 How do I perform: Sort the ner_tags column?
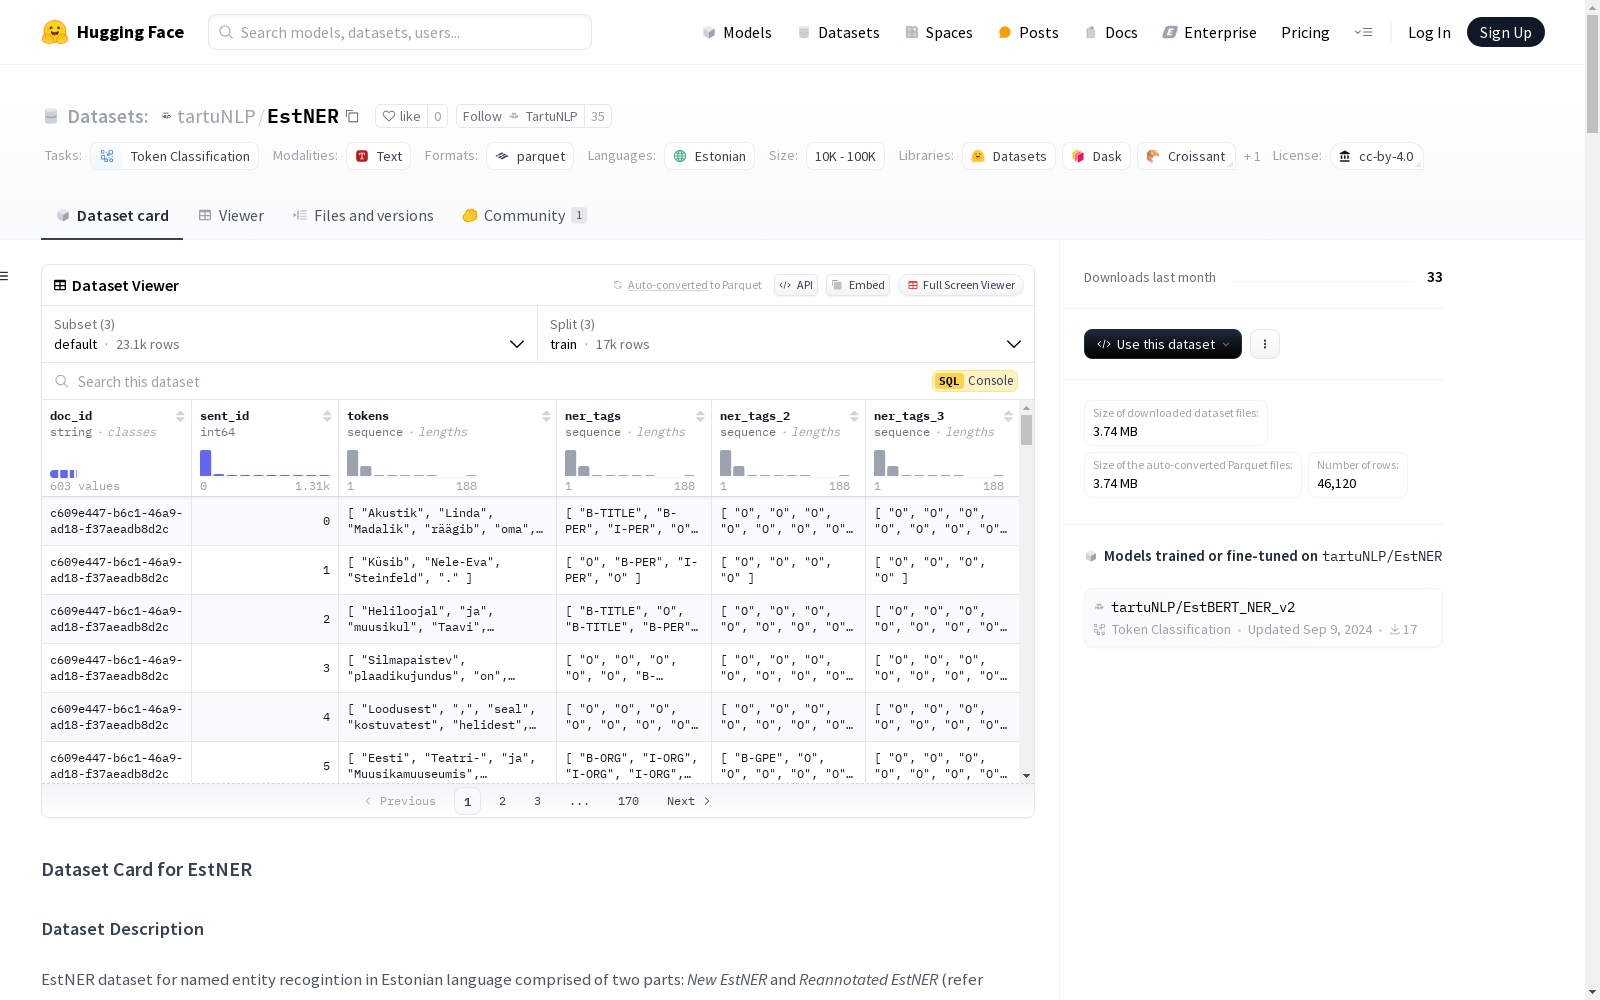pos(700,416)
